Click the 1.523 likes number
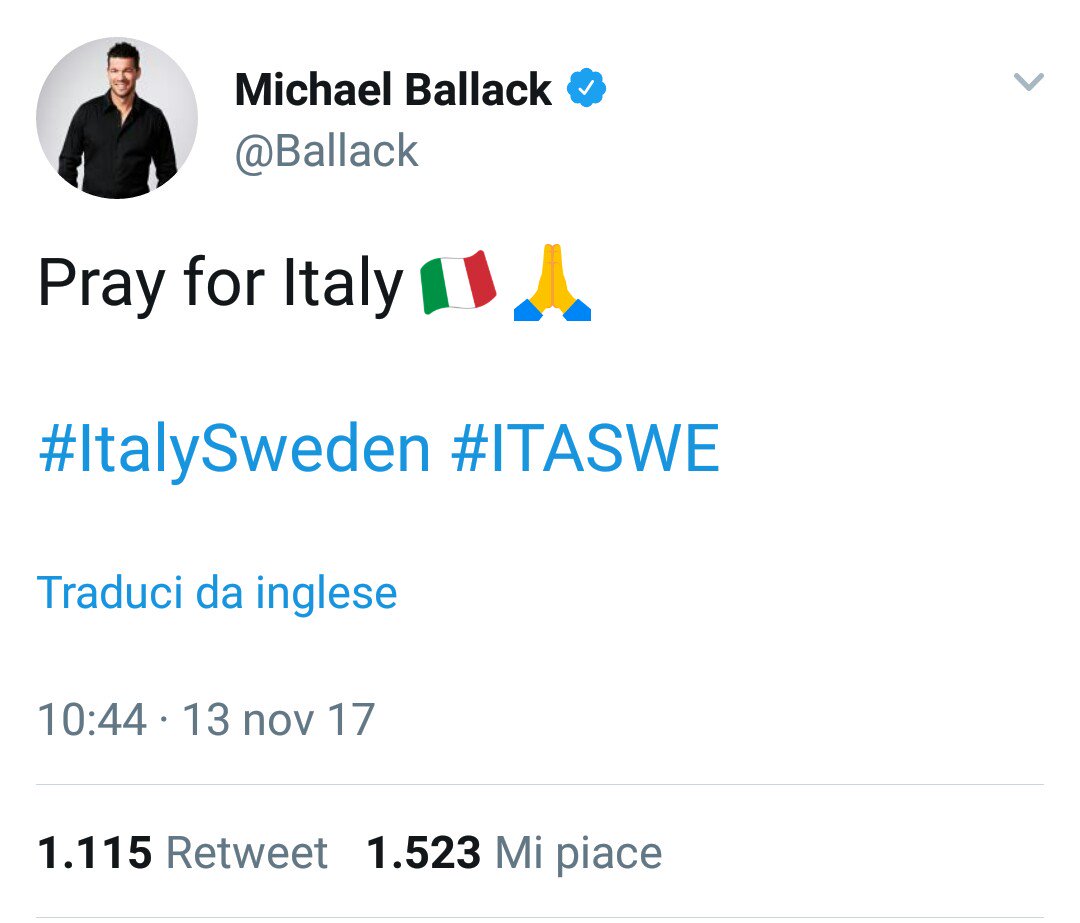The width and height of the screenshot is (1080, 923). [x=424, y=853]
